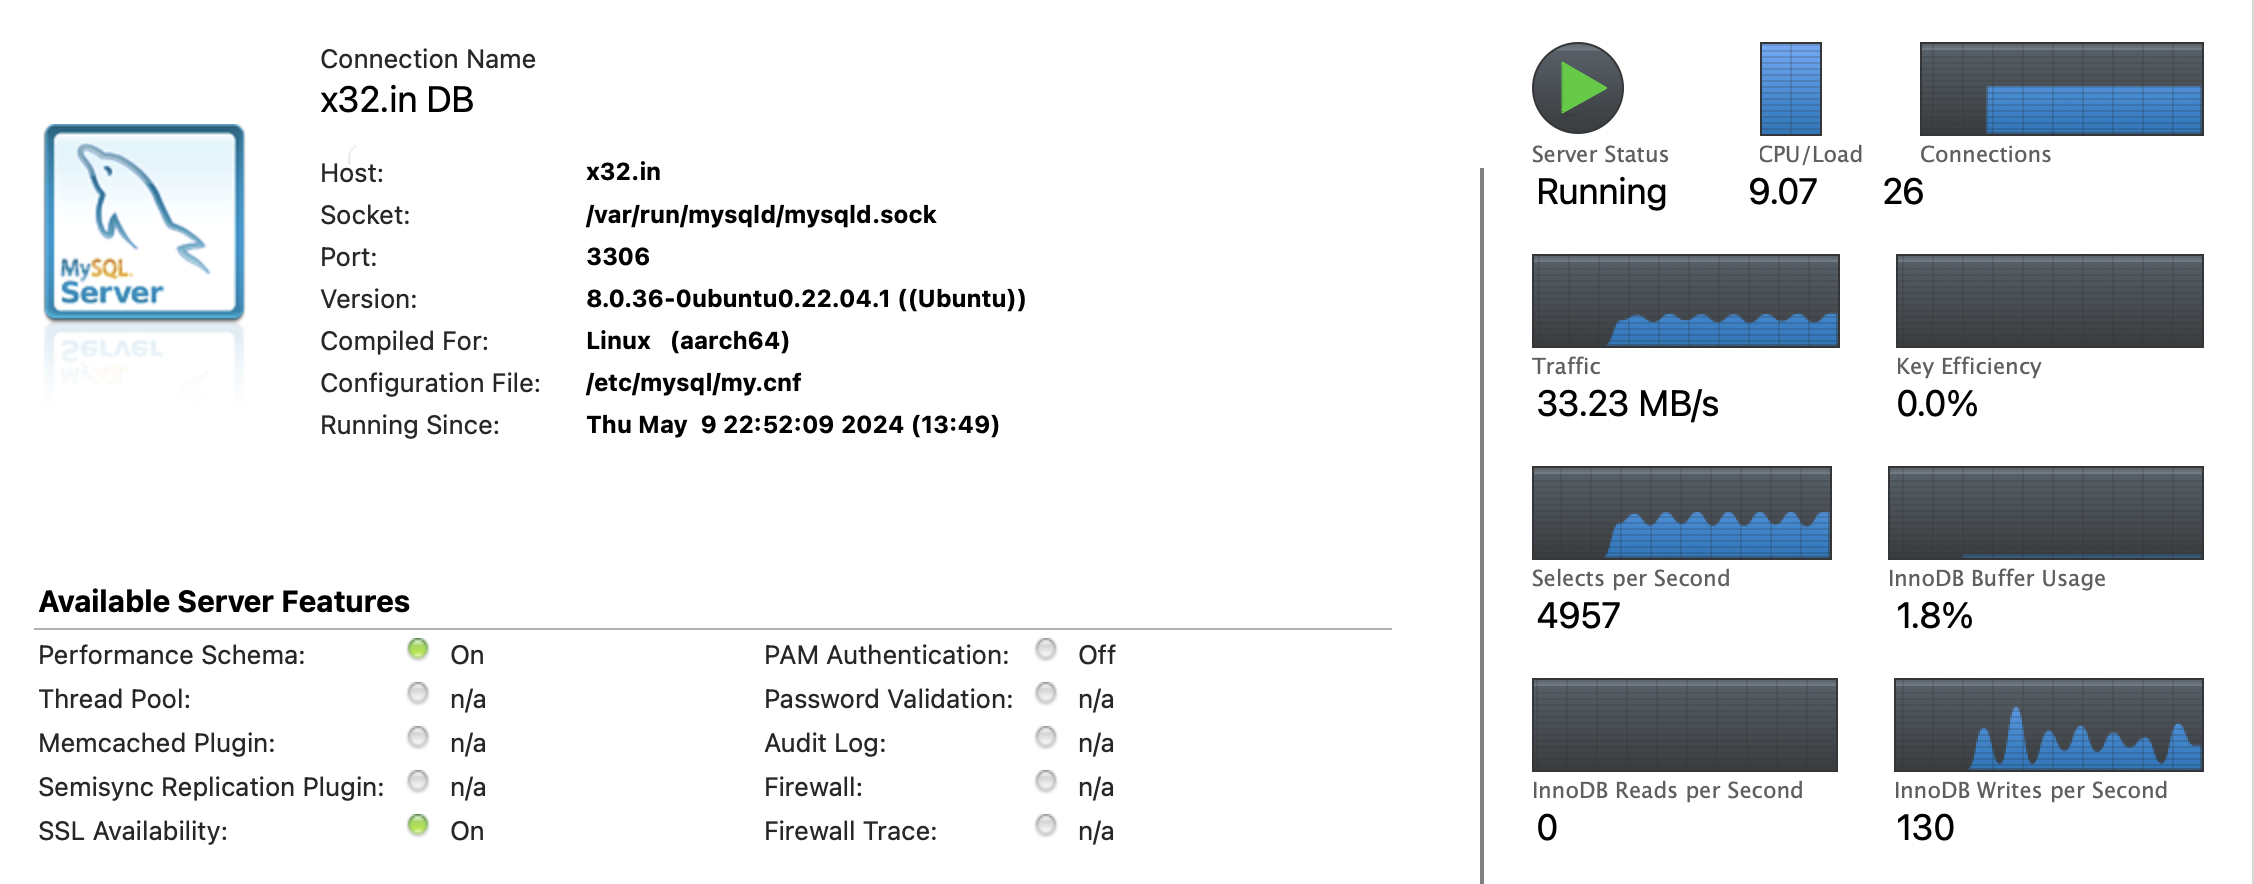
Task: Click the Traffic graph
Action: pyautogui.click(x=1685, y=300)
